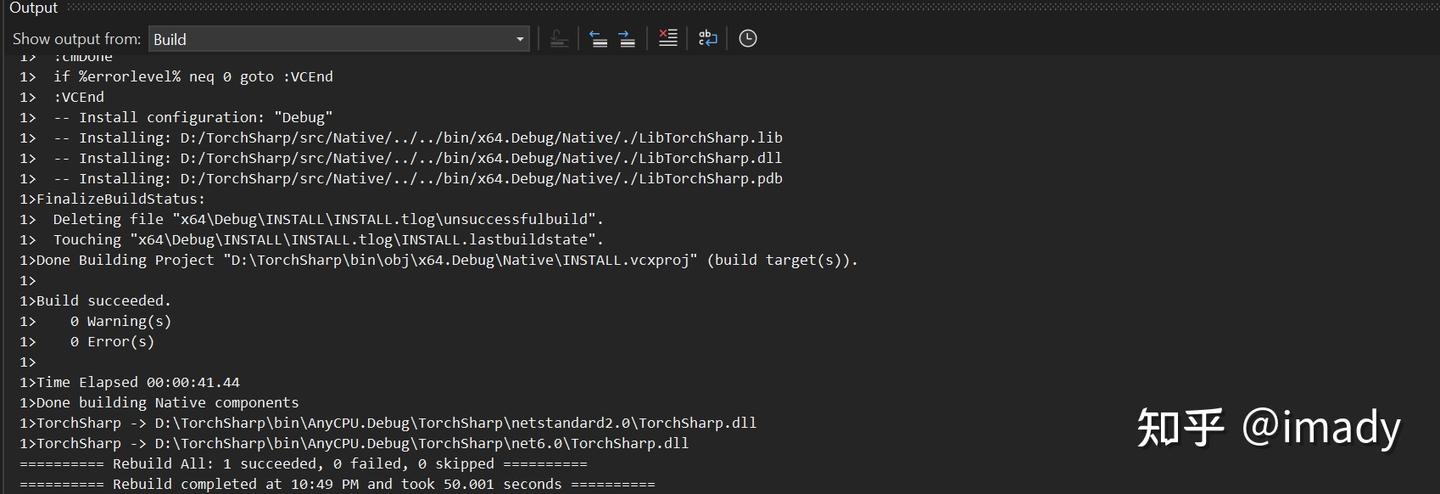Click the Output panel title

pos(34,8)
